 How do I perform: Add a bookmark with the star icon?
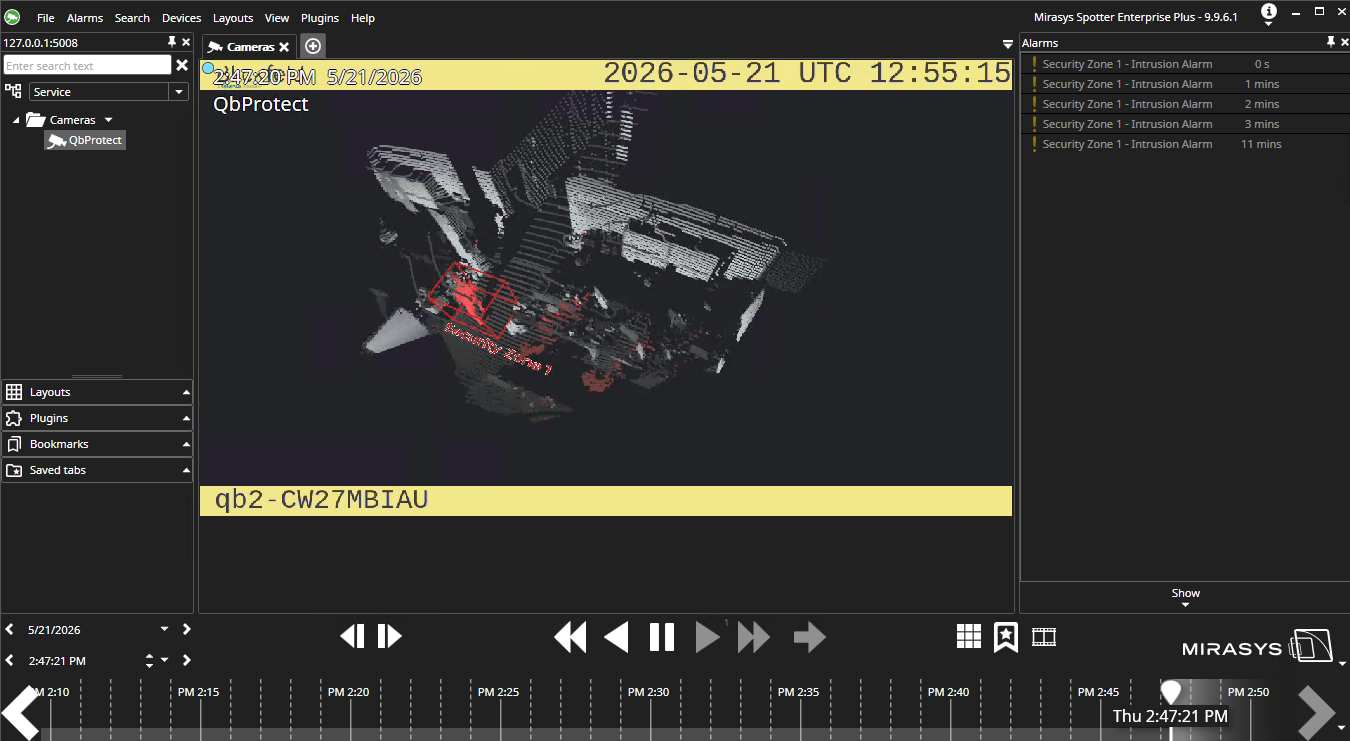click(x=1006, y=637)
